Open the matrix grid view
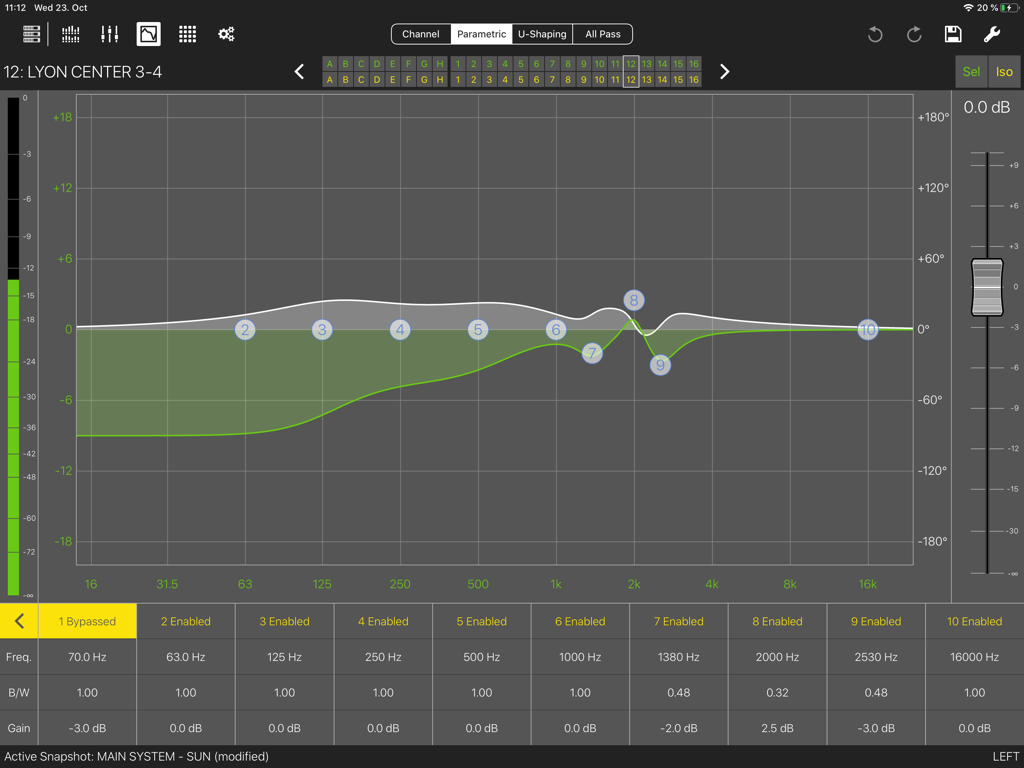This screenshot has width=1024, height=768. click(x=187, y=33)
